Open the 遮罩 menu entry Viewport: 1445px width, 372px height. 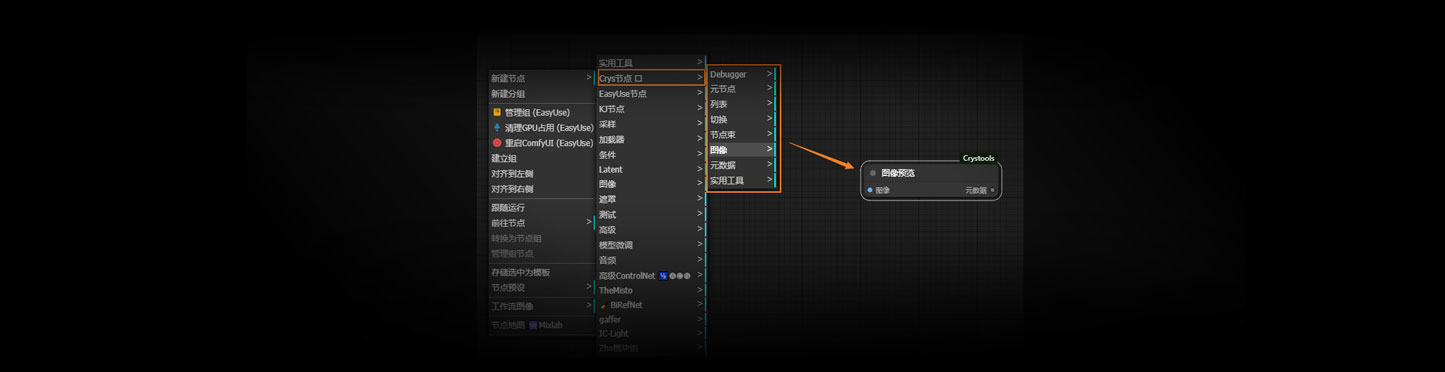[x=651, y=200]
